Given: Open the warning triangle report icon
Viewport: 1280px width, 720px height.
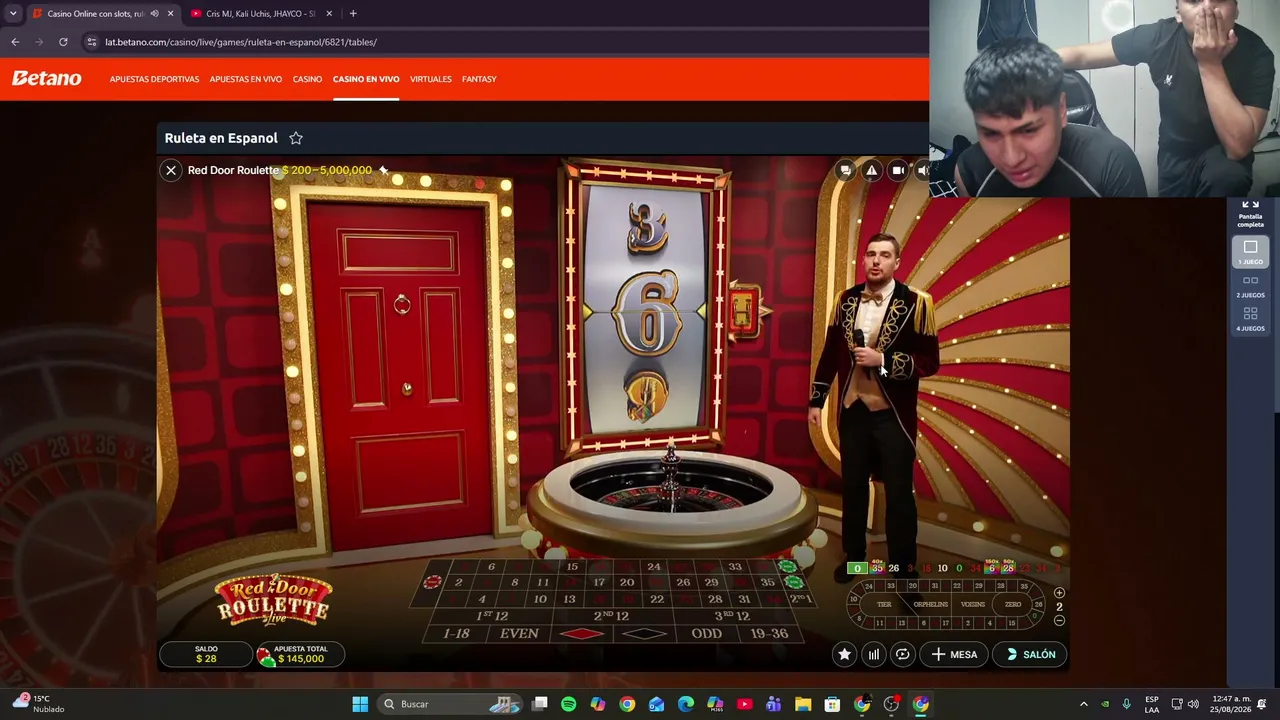Looking at the screenshot, I should coord(872,170).
